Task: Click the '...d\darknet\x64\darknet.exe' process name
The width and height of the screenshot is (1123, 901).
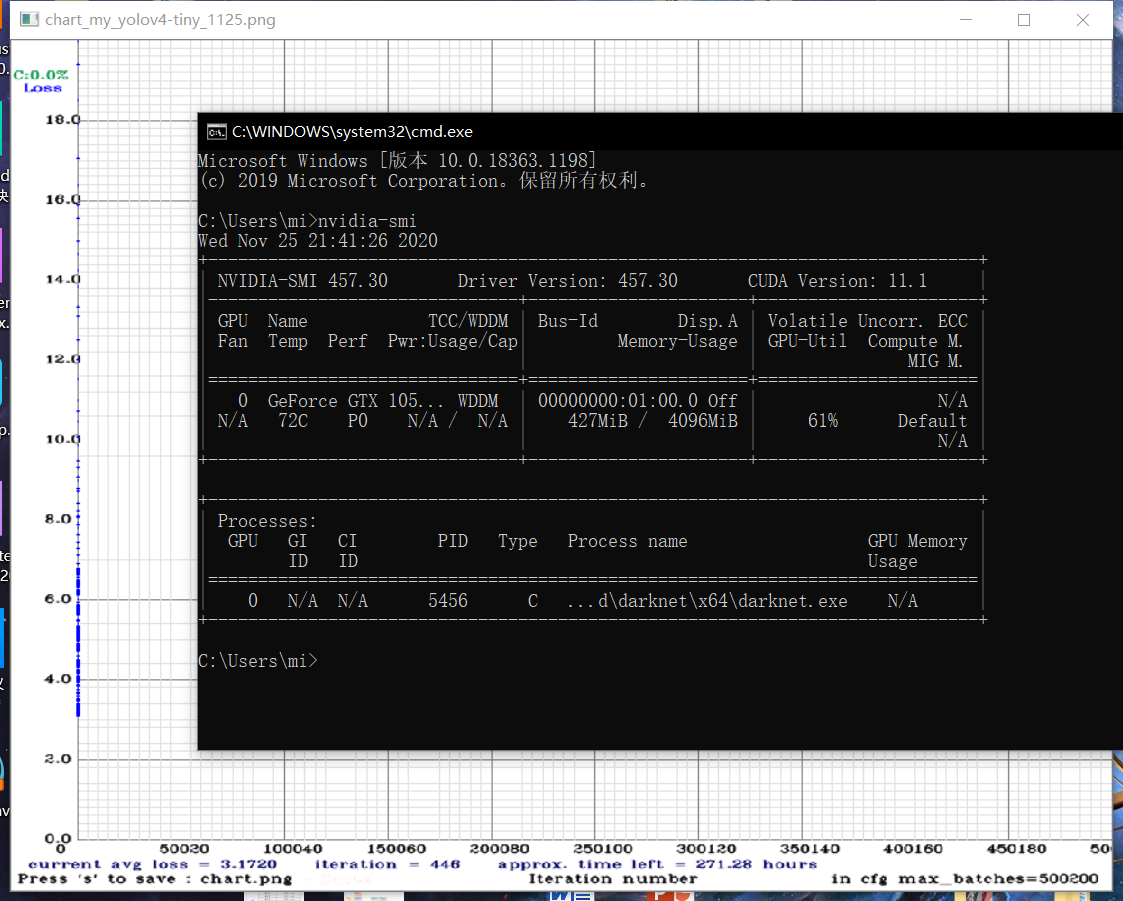Action: (707, 600)
